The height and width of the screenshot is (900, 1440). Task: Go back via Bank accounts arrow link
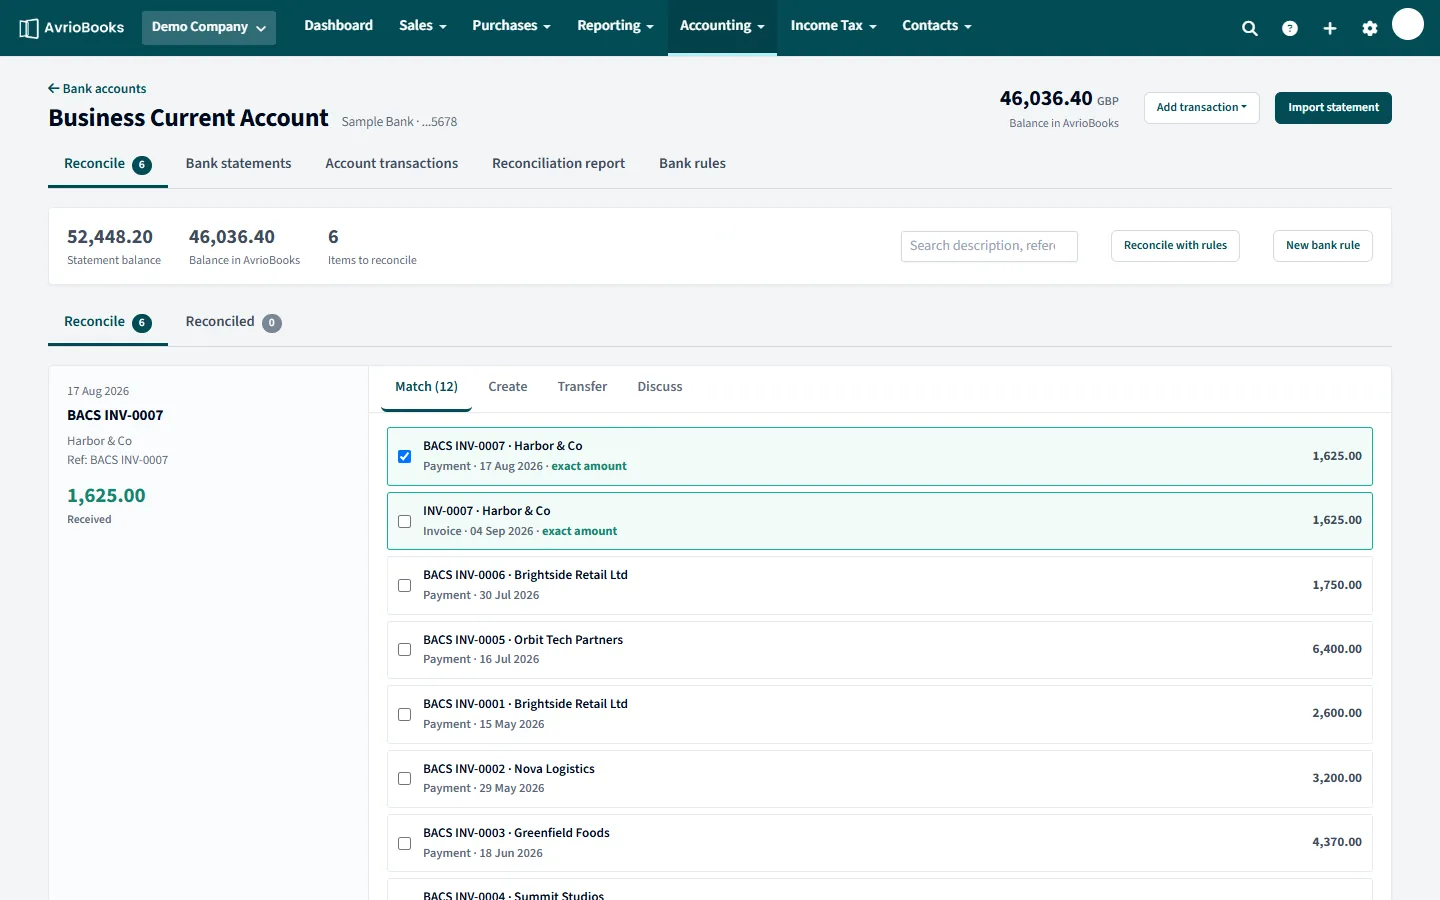click(x=97, y=89)
